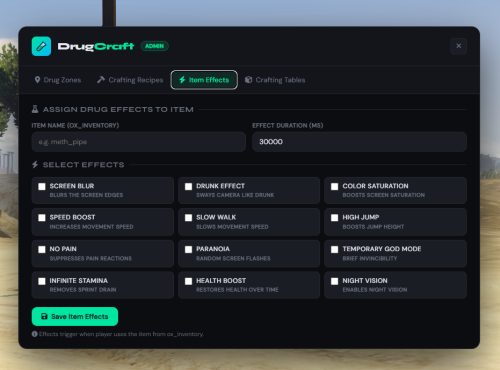Select the Speed Boost checkbox
The image size is (500, 370).
[42, 218]
